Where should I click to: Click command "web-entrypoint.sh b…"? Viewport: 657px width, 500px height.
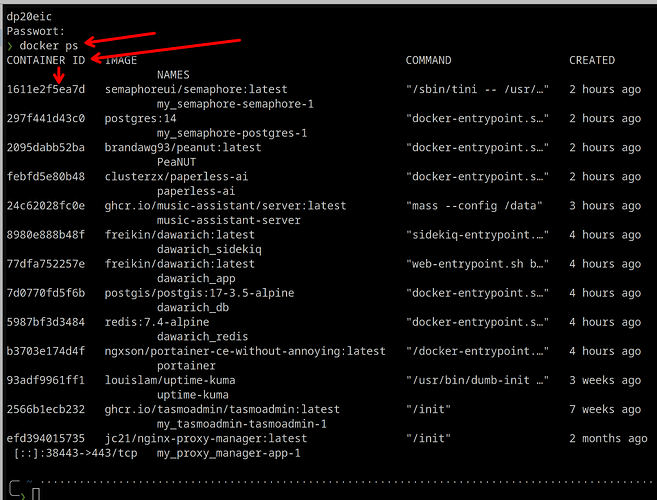click(x=477, y=264)
